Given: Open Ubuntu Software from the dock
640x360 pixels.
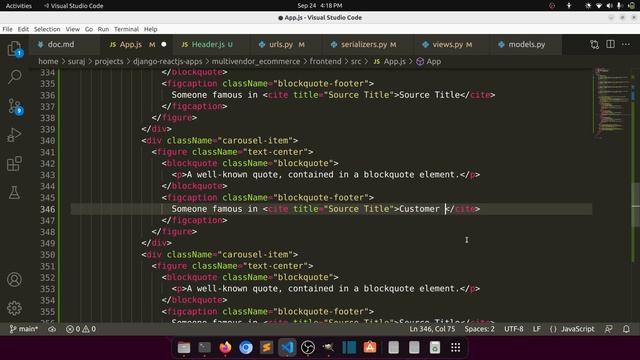Looking at the screenshot, I should tap(370, 347).
